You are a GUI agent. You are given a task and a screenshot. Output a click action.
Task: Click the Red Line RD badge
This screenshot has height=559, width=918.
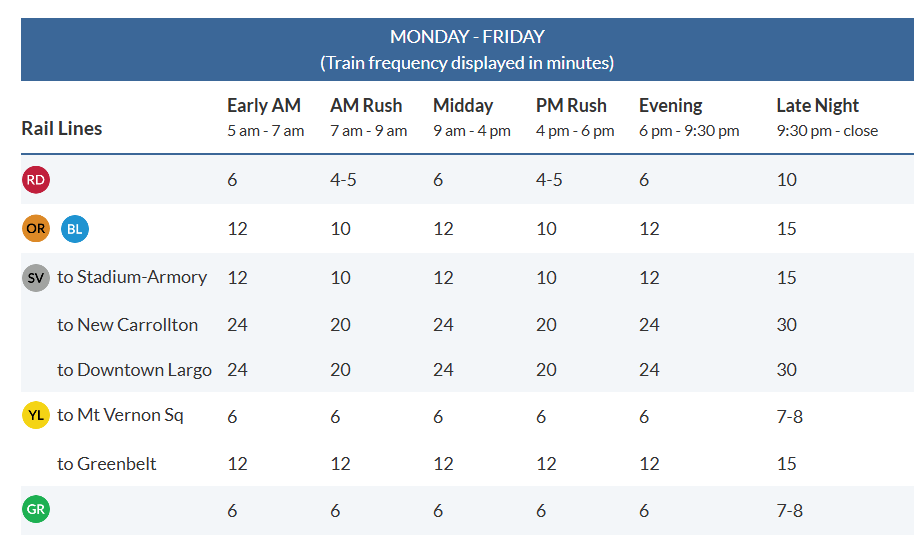[36, 180]
